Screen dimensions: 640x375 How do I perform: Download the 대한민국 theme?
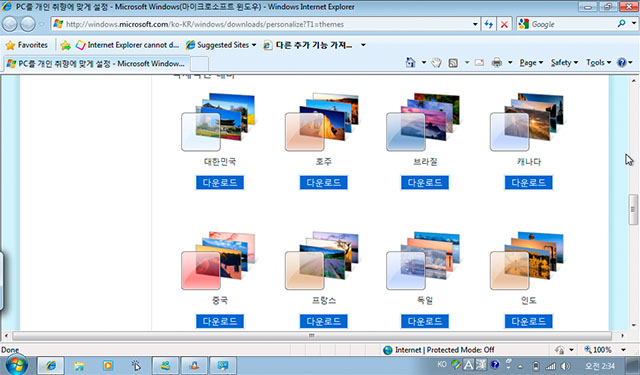[220, 182]
